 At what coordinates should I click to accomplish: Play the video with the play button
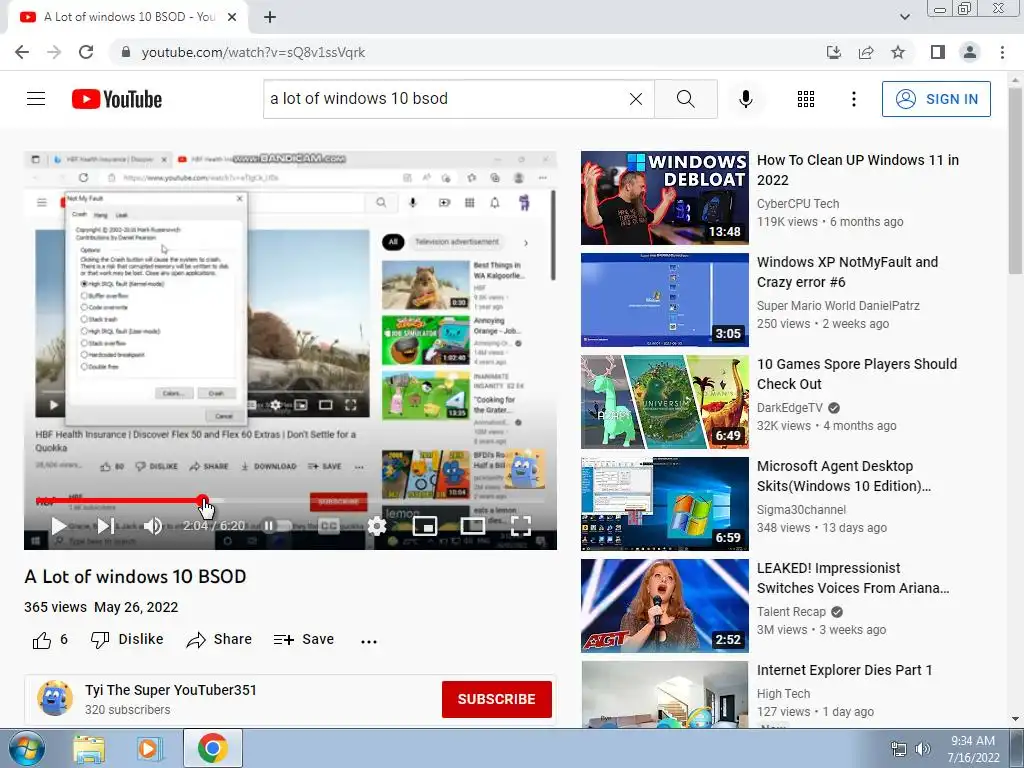(59, 526)
